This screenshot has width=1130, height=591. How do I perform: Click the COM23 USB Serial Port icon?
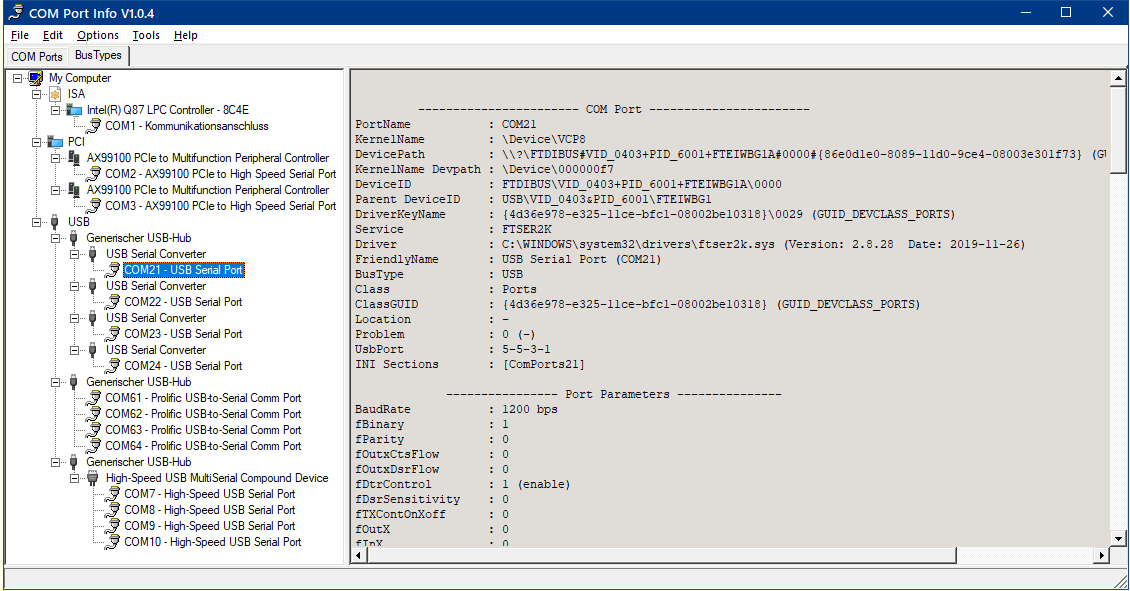[112, 334]
